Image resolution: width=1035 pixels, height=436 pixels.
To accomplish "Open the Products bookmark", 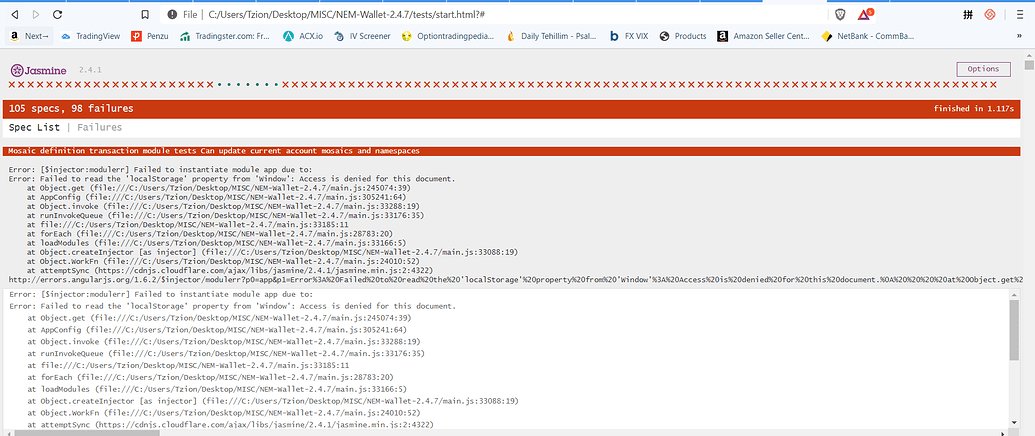I will tap(683, 36).
